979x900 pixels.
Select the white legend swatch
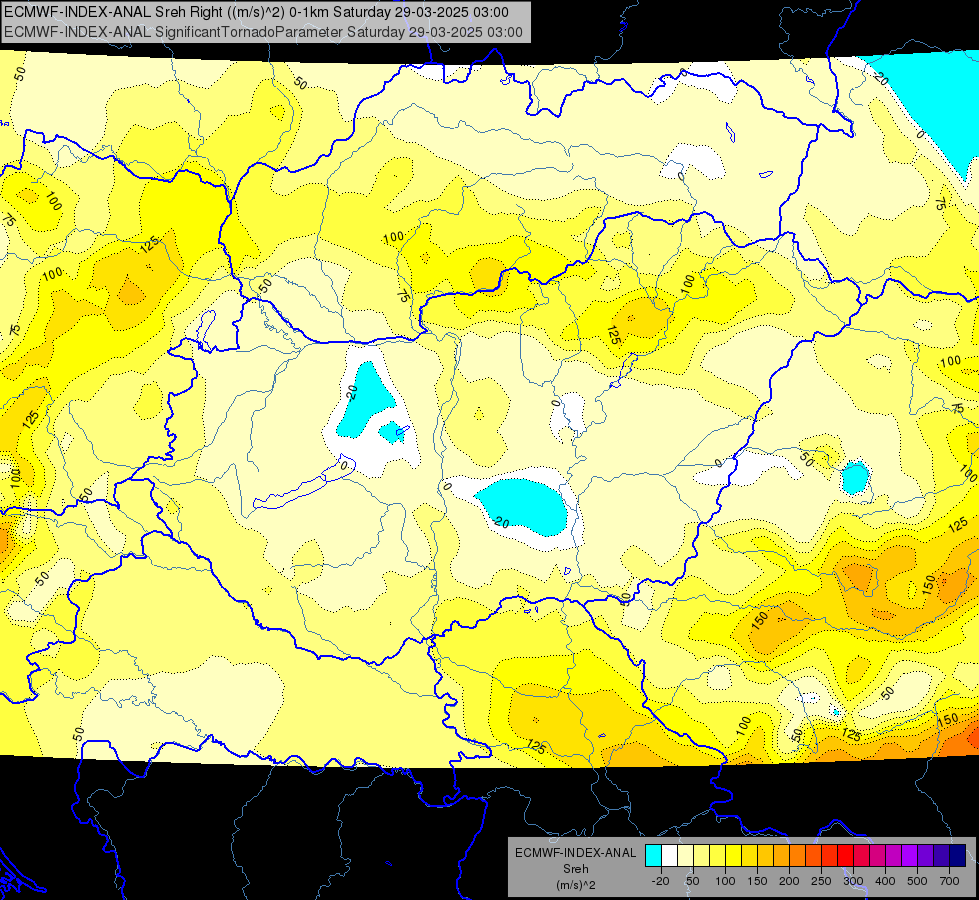(669, 855)
